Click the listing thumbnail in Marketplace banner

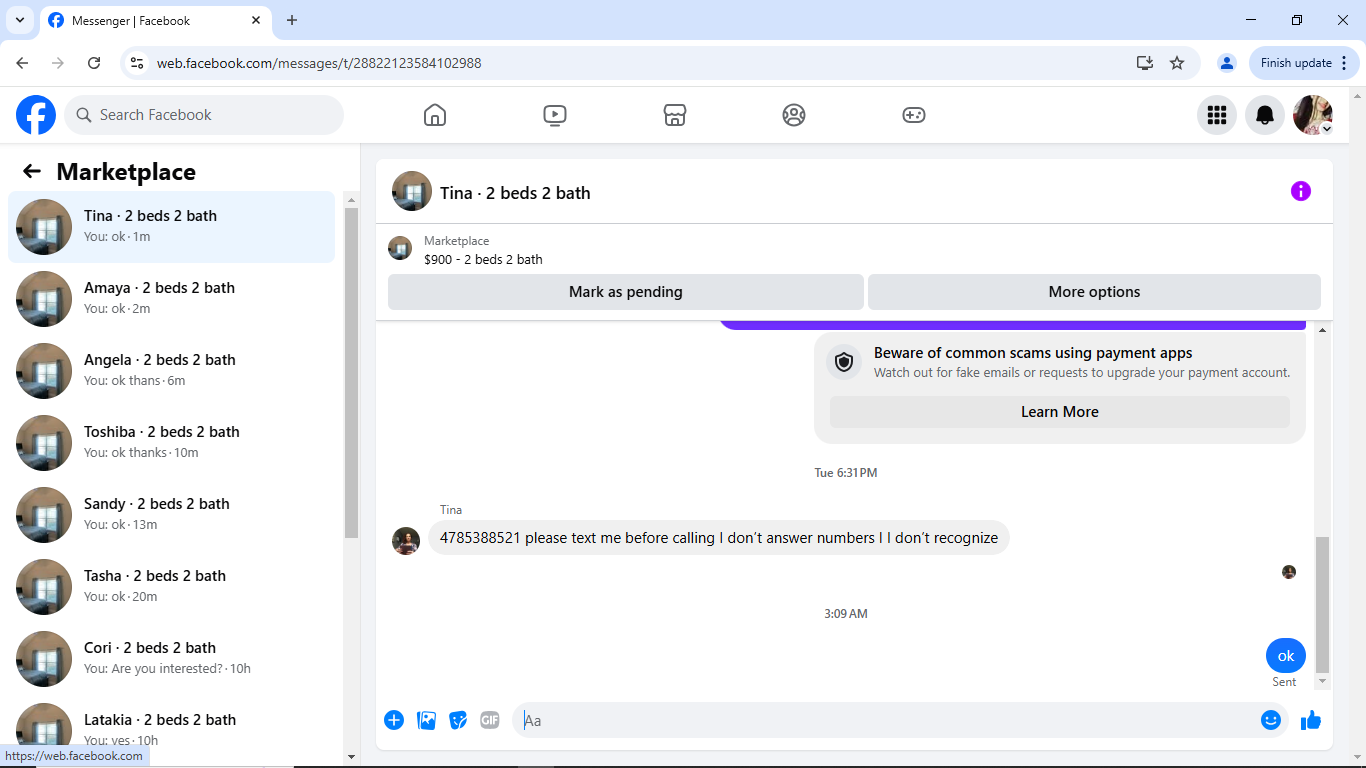tap(400, 248)
